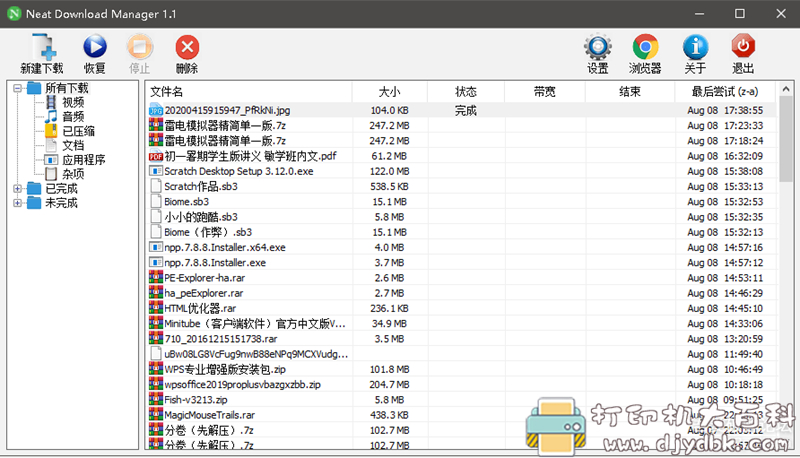The height and width of the screenshot is (458, 800).
Task: Select the uBw08LG8VcFug9nwB88eNPq9MCXVudg file row
Action: pyautogui.click(x=462, y=354)
